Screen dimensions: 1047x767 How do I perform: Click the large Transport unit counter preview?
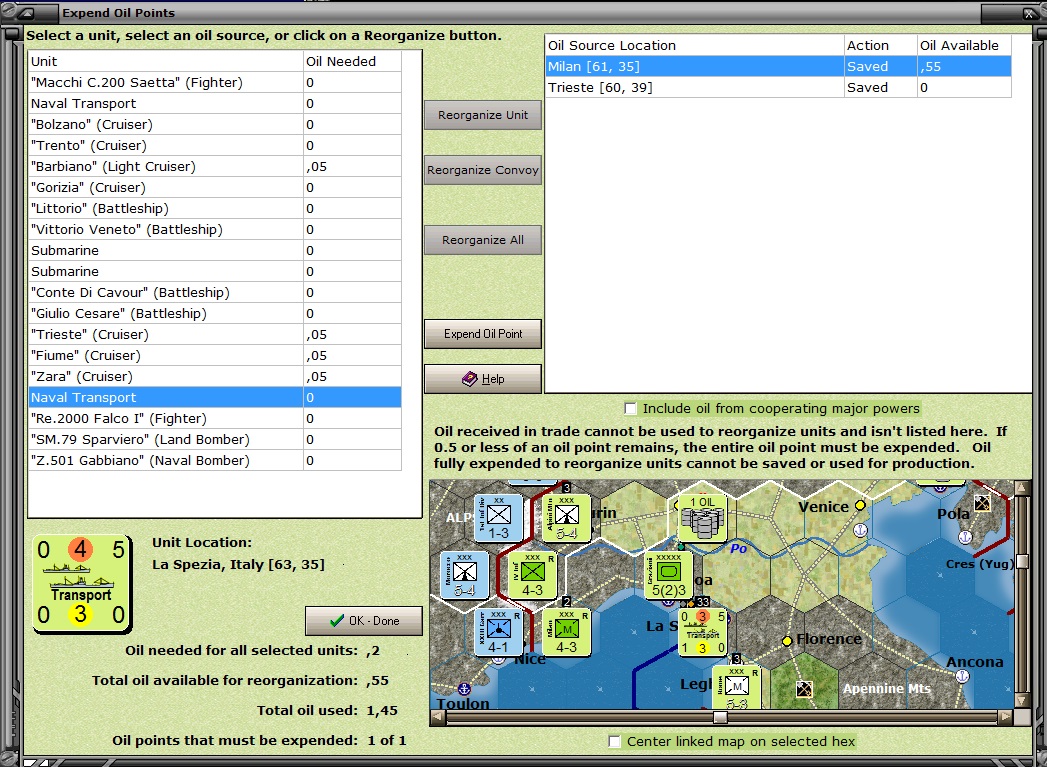tap(81, 583)
